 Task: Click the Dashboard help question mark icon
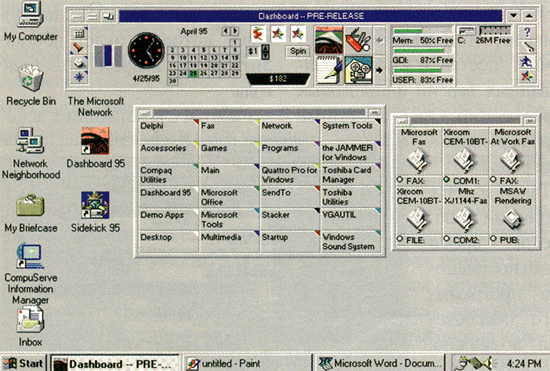527,33
